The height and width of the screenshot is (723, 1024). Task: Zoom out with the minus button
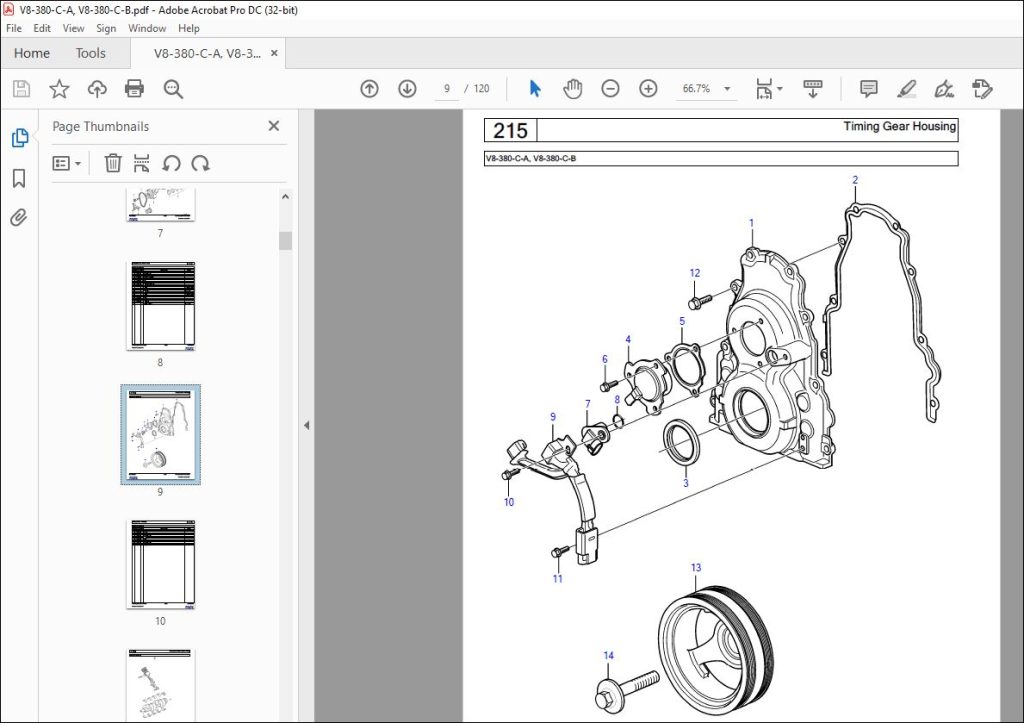610,89
